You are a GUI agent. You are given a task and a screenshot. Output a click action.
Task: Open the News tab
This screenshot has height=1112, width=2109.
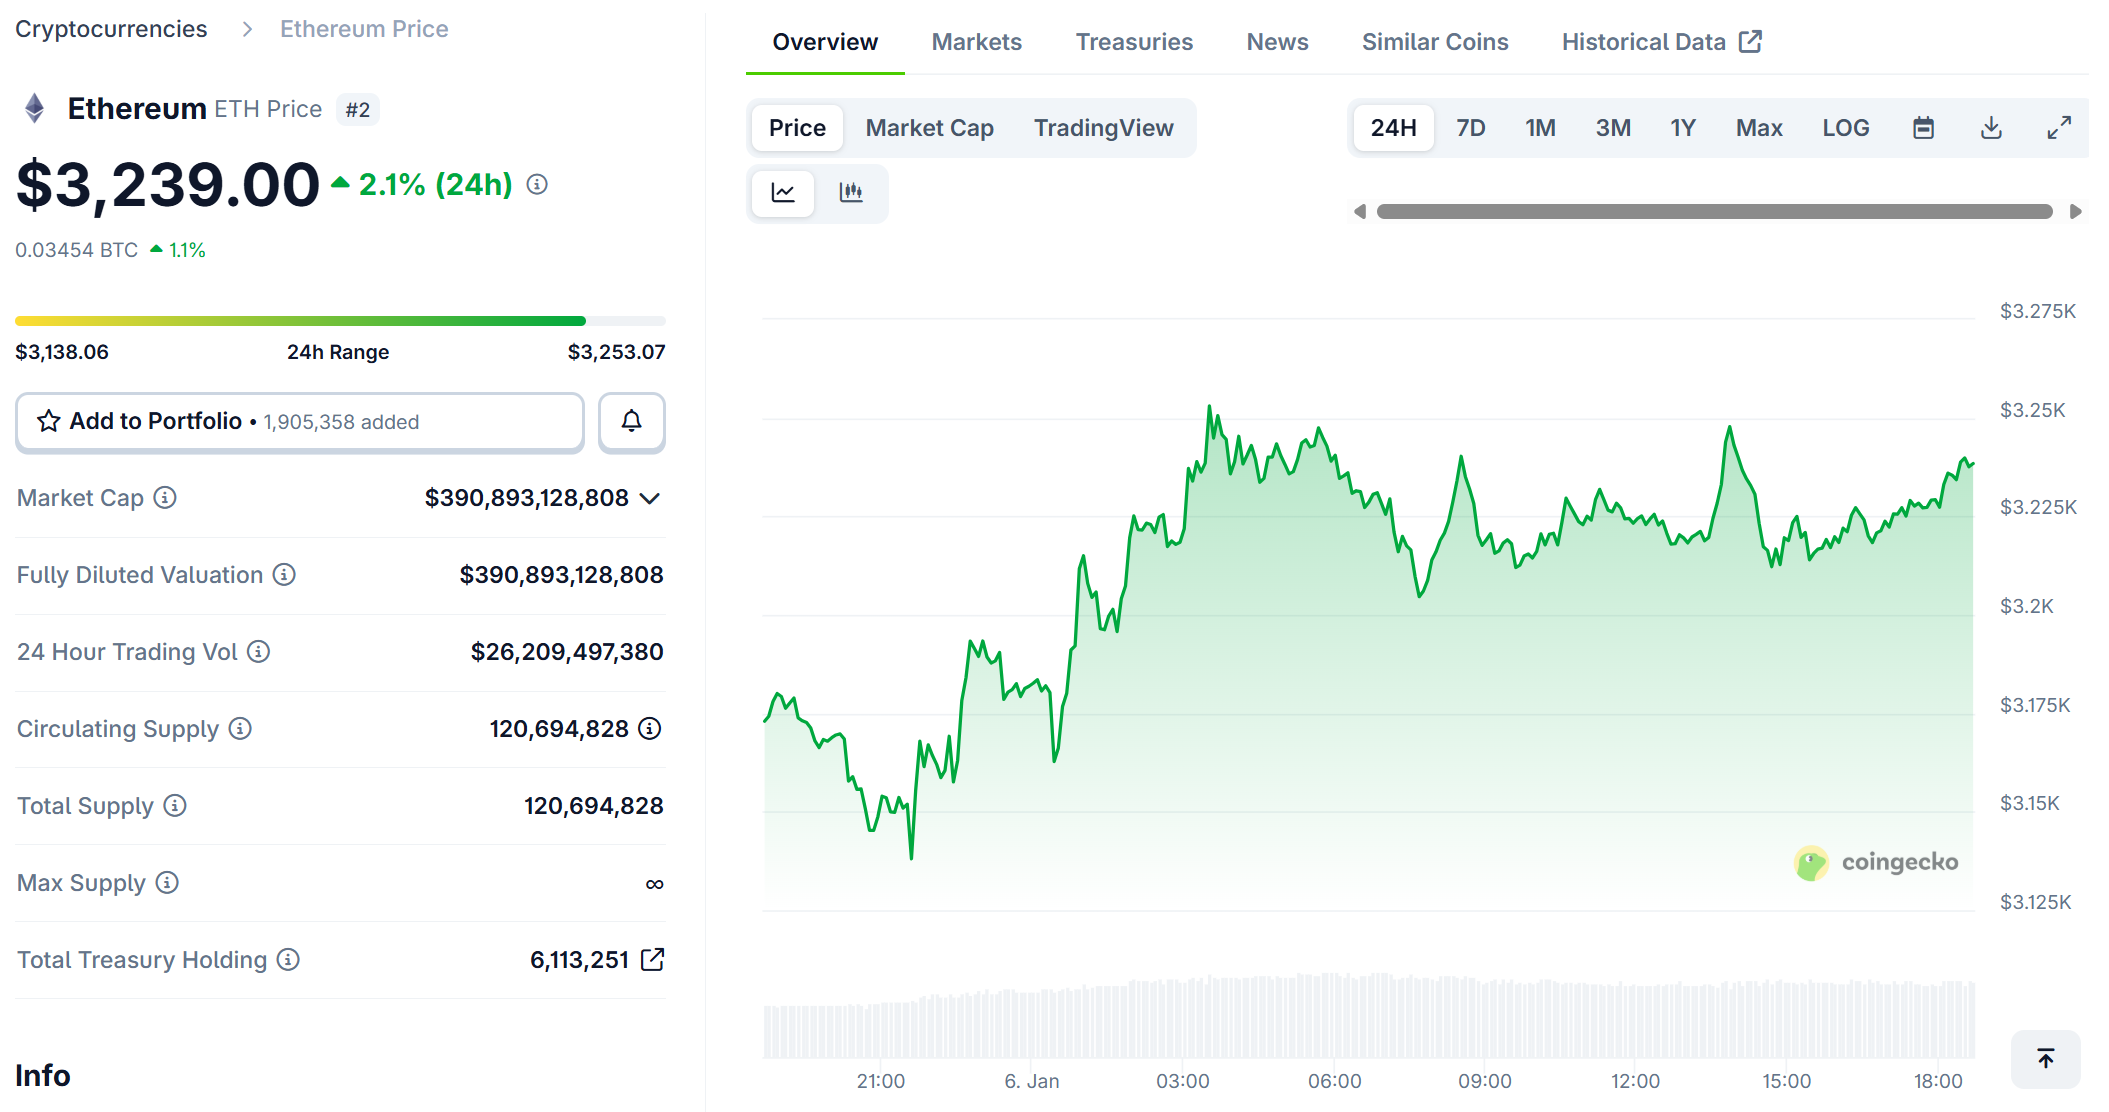click(1277, 41)
